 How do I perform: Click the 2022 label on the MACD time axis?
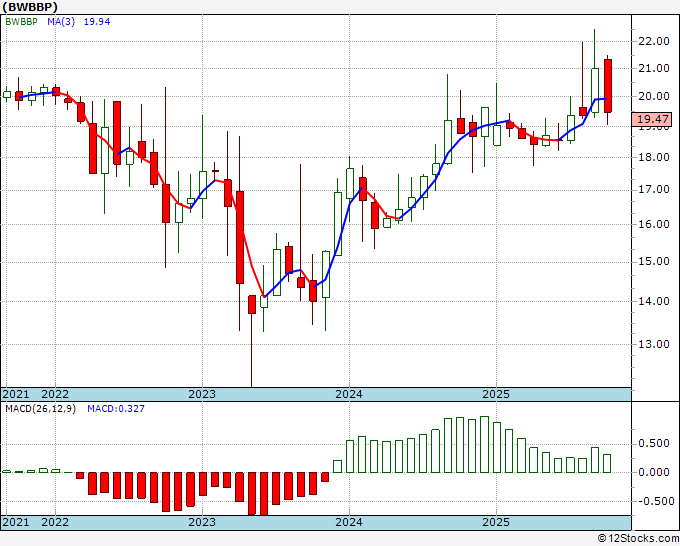pyautogui.click(x=55, y=522)
